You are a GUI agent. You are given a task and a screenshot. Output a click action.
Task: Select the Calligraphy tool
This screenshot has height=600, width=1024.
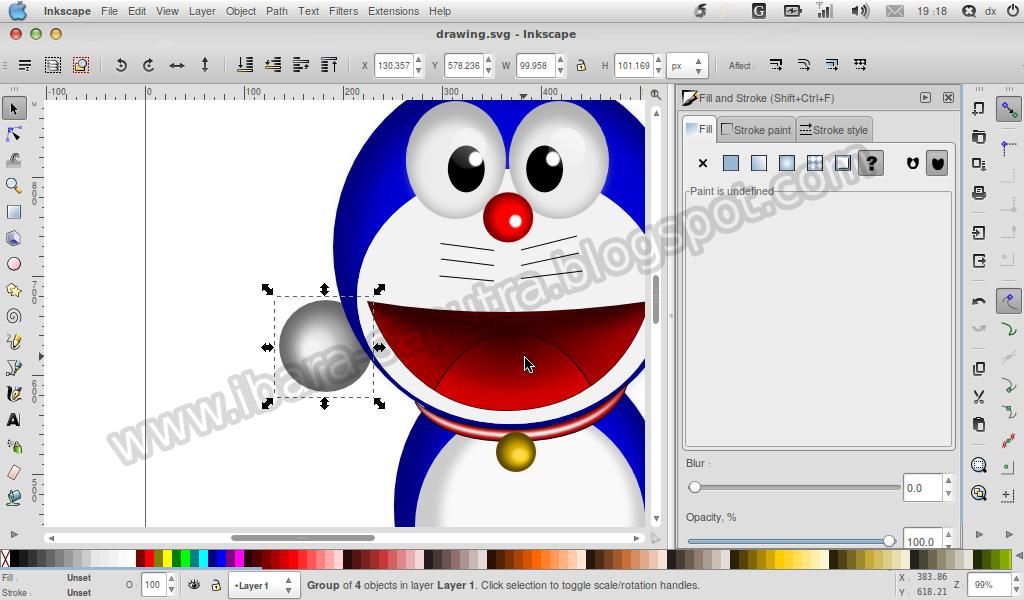point(14,394)
